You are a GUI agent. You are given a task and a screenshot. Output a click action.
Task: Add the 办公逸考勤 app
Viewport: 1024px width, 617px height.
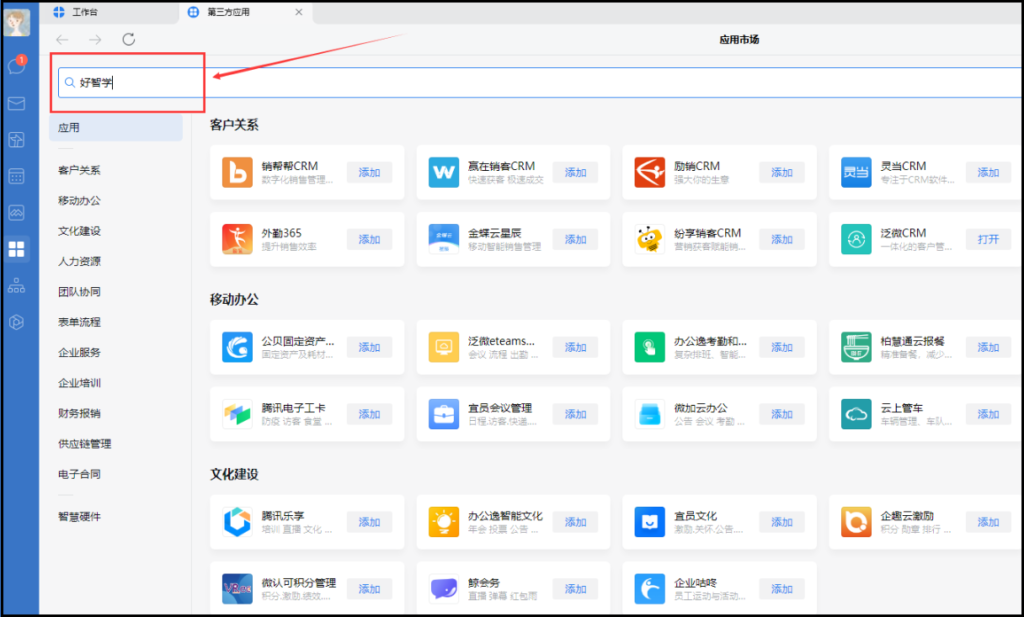[782, 347]
